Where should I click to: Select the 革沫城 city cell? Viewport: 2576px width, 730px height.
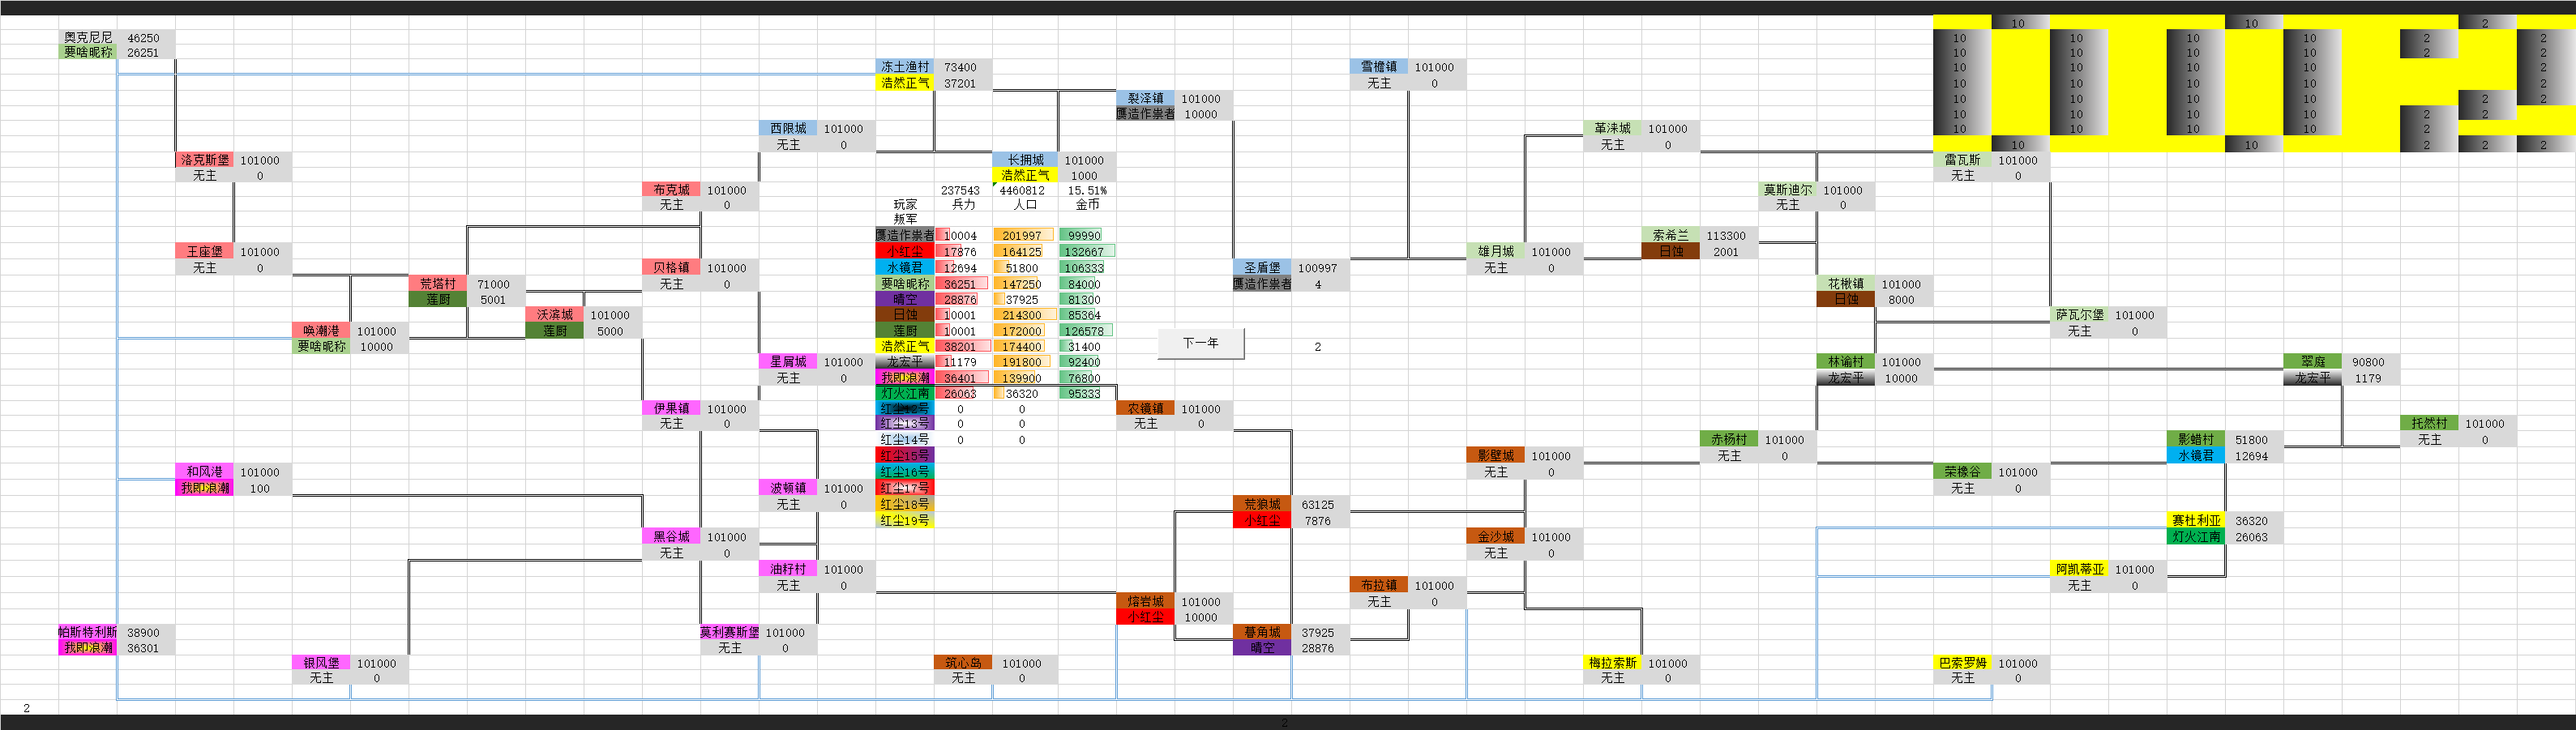point(1612,129)
